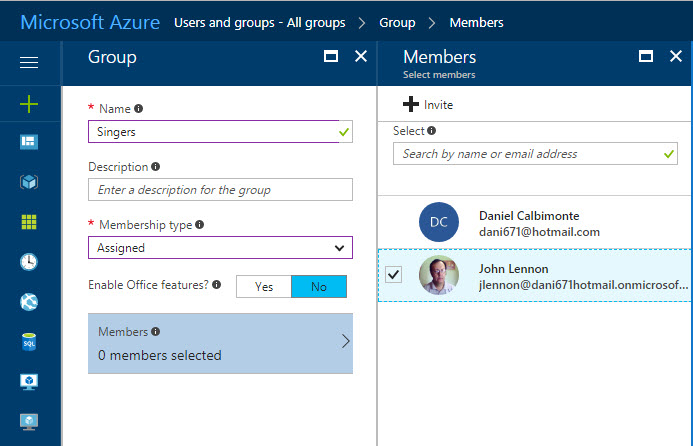Screen dimensions: 693x446
Task: Open Resource groups cube icon
Action: pyautogui.click(x=29, y=182)
